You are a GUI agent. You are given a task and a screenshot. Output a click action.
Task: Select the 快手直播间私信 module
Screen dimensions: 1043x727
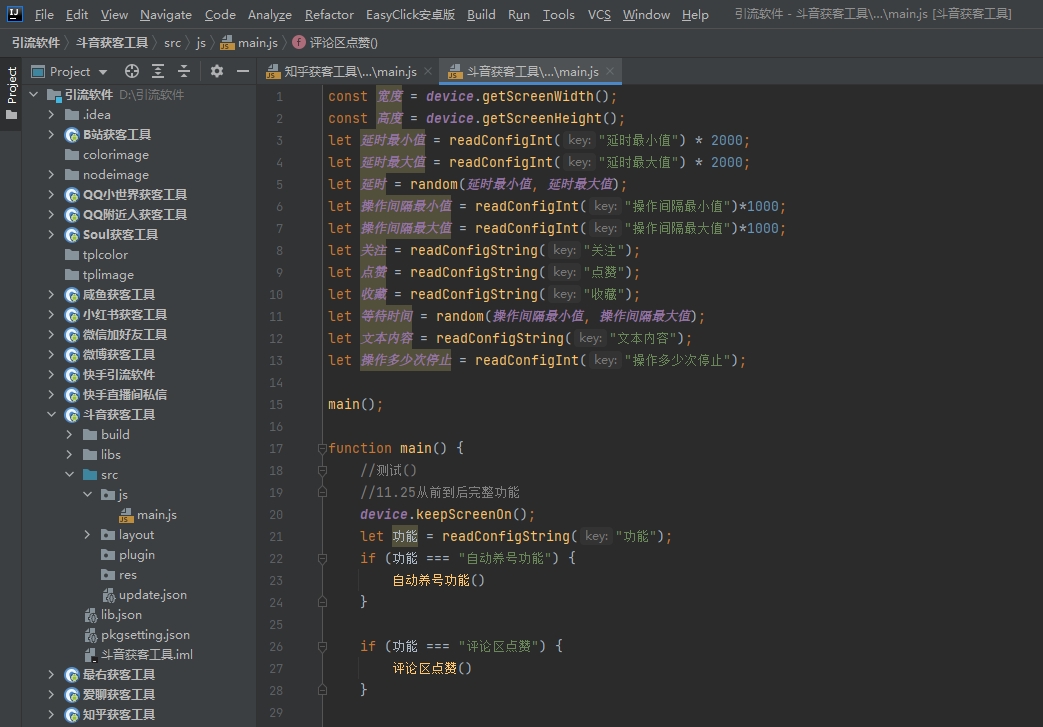point(115,394)
